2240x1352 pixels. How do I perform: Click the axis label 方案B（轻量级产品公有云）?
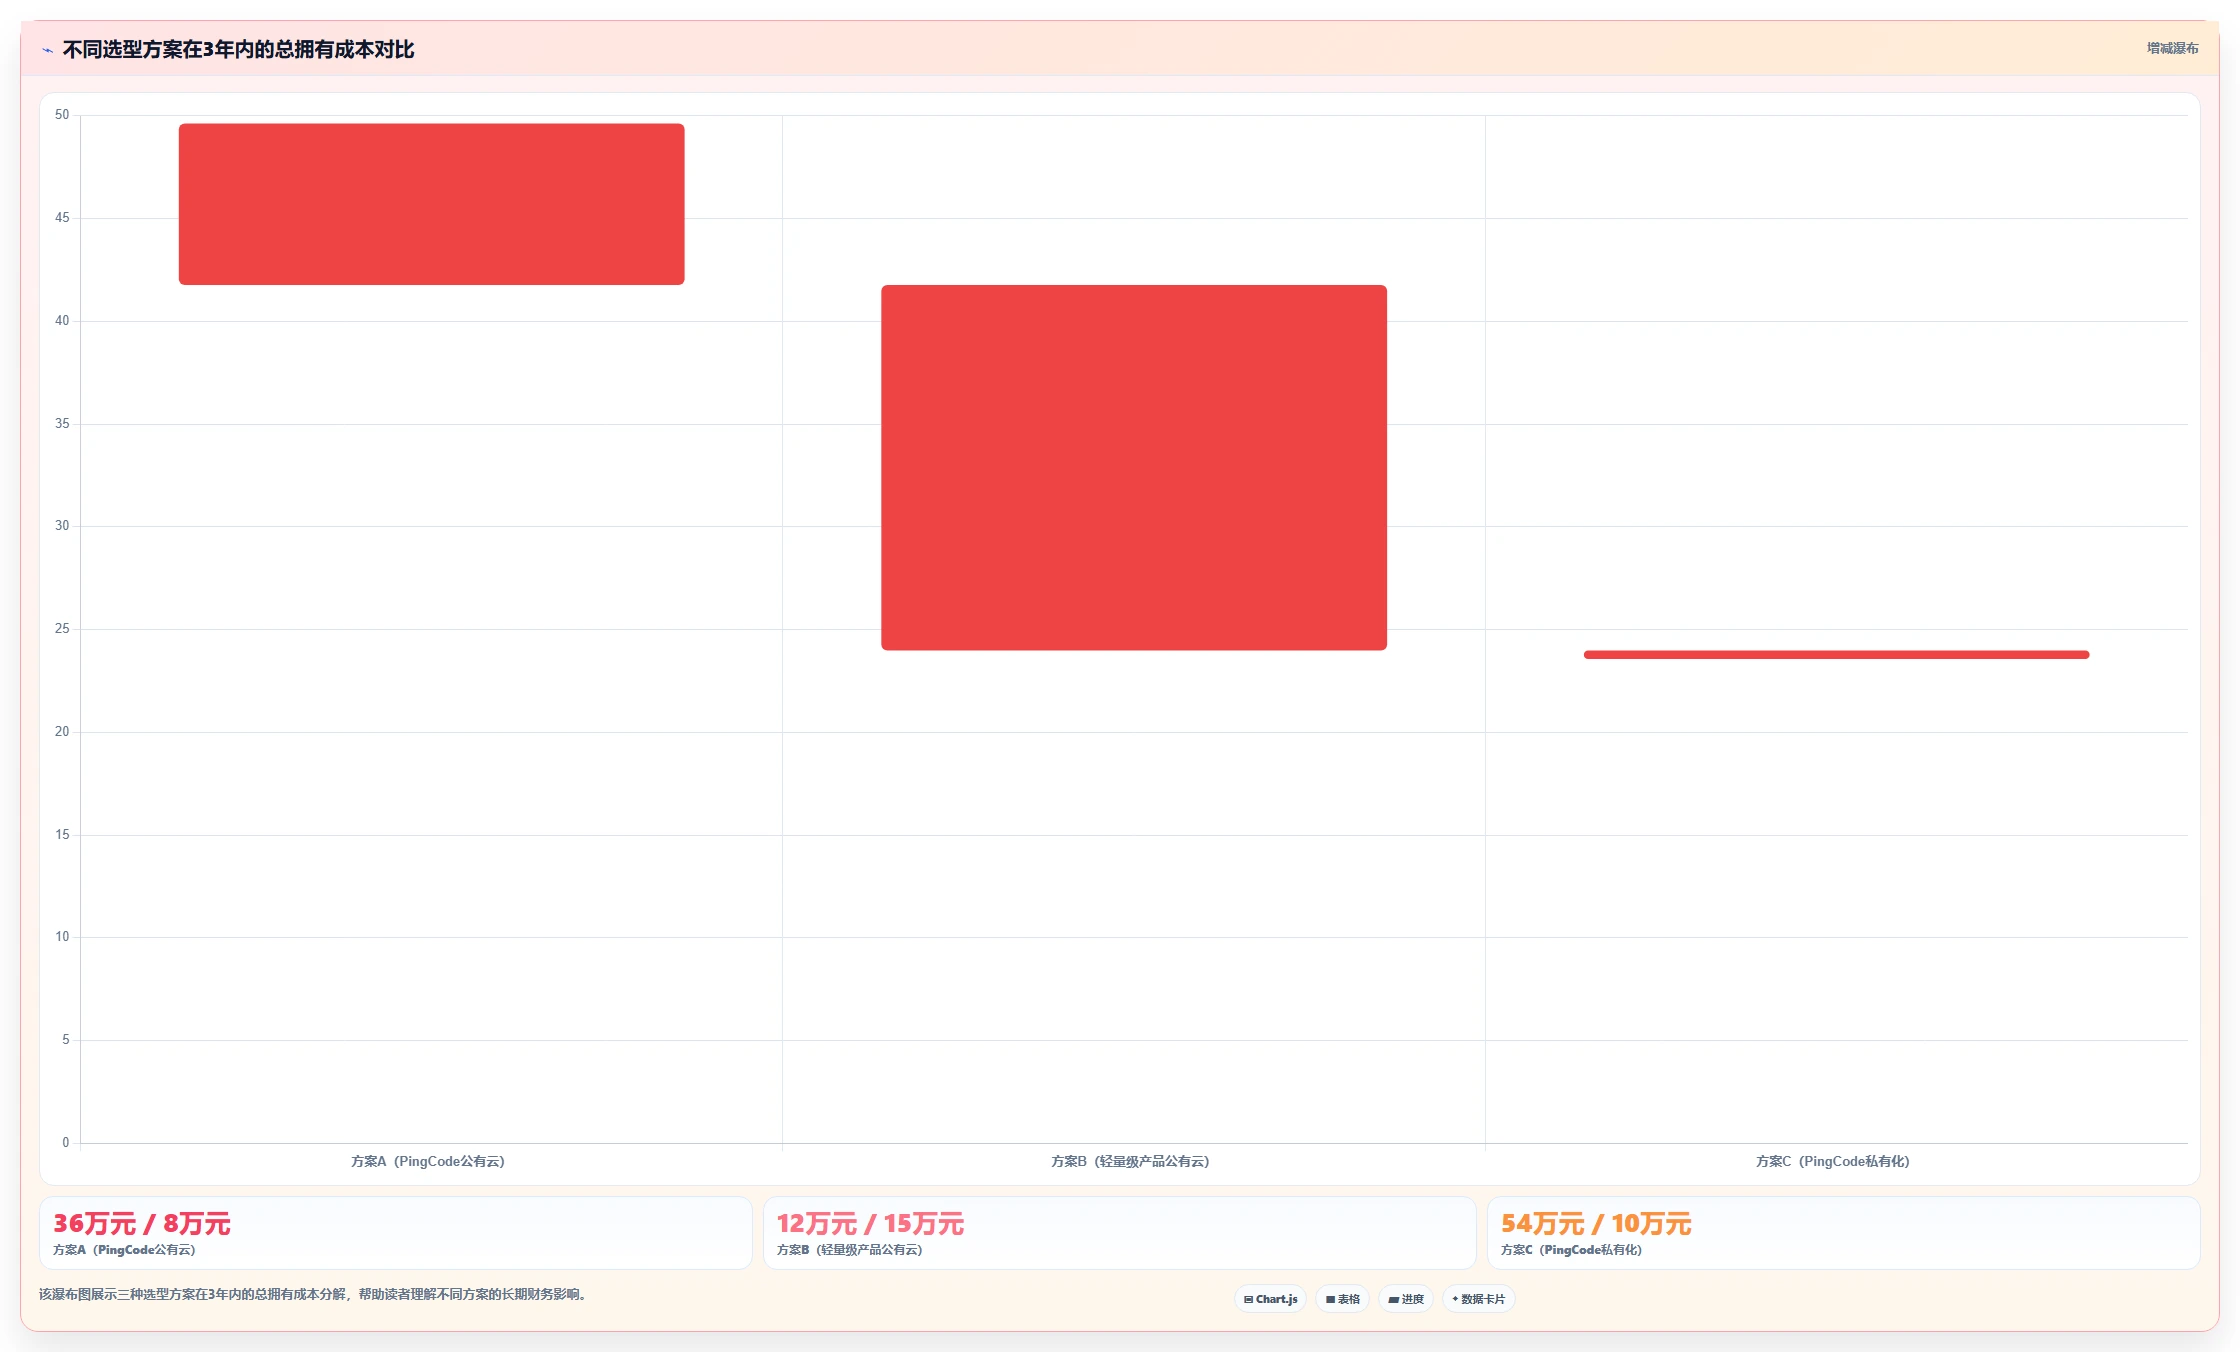pyautogui.click(x=1130, y=1161)
